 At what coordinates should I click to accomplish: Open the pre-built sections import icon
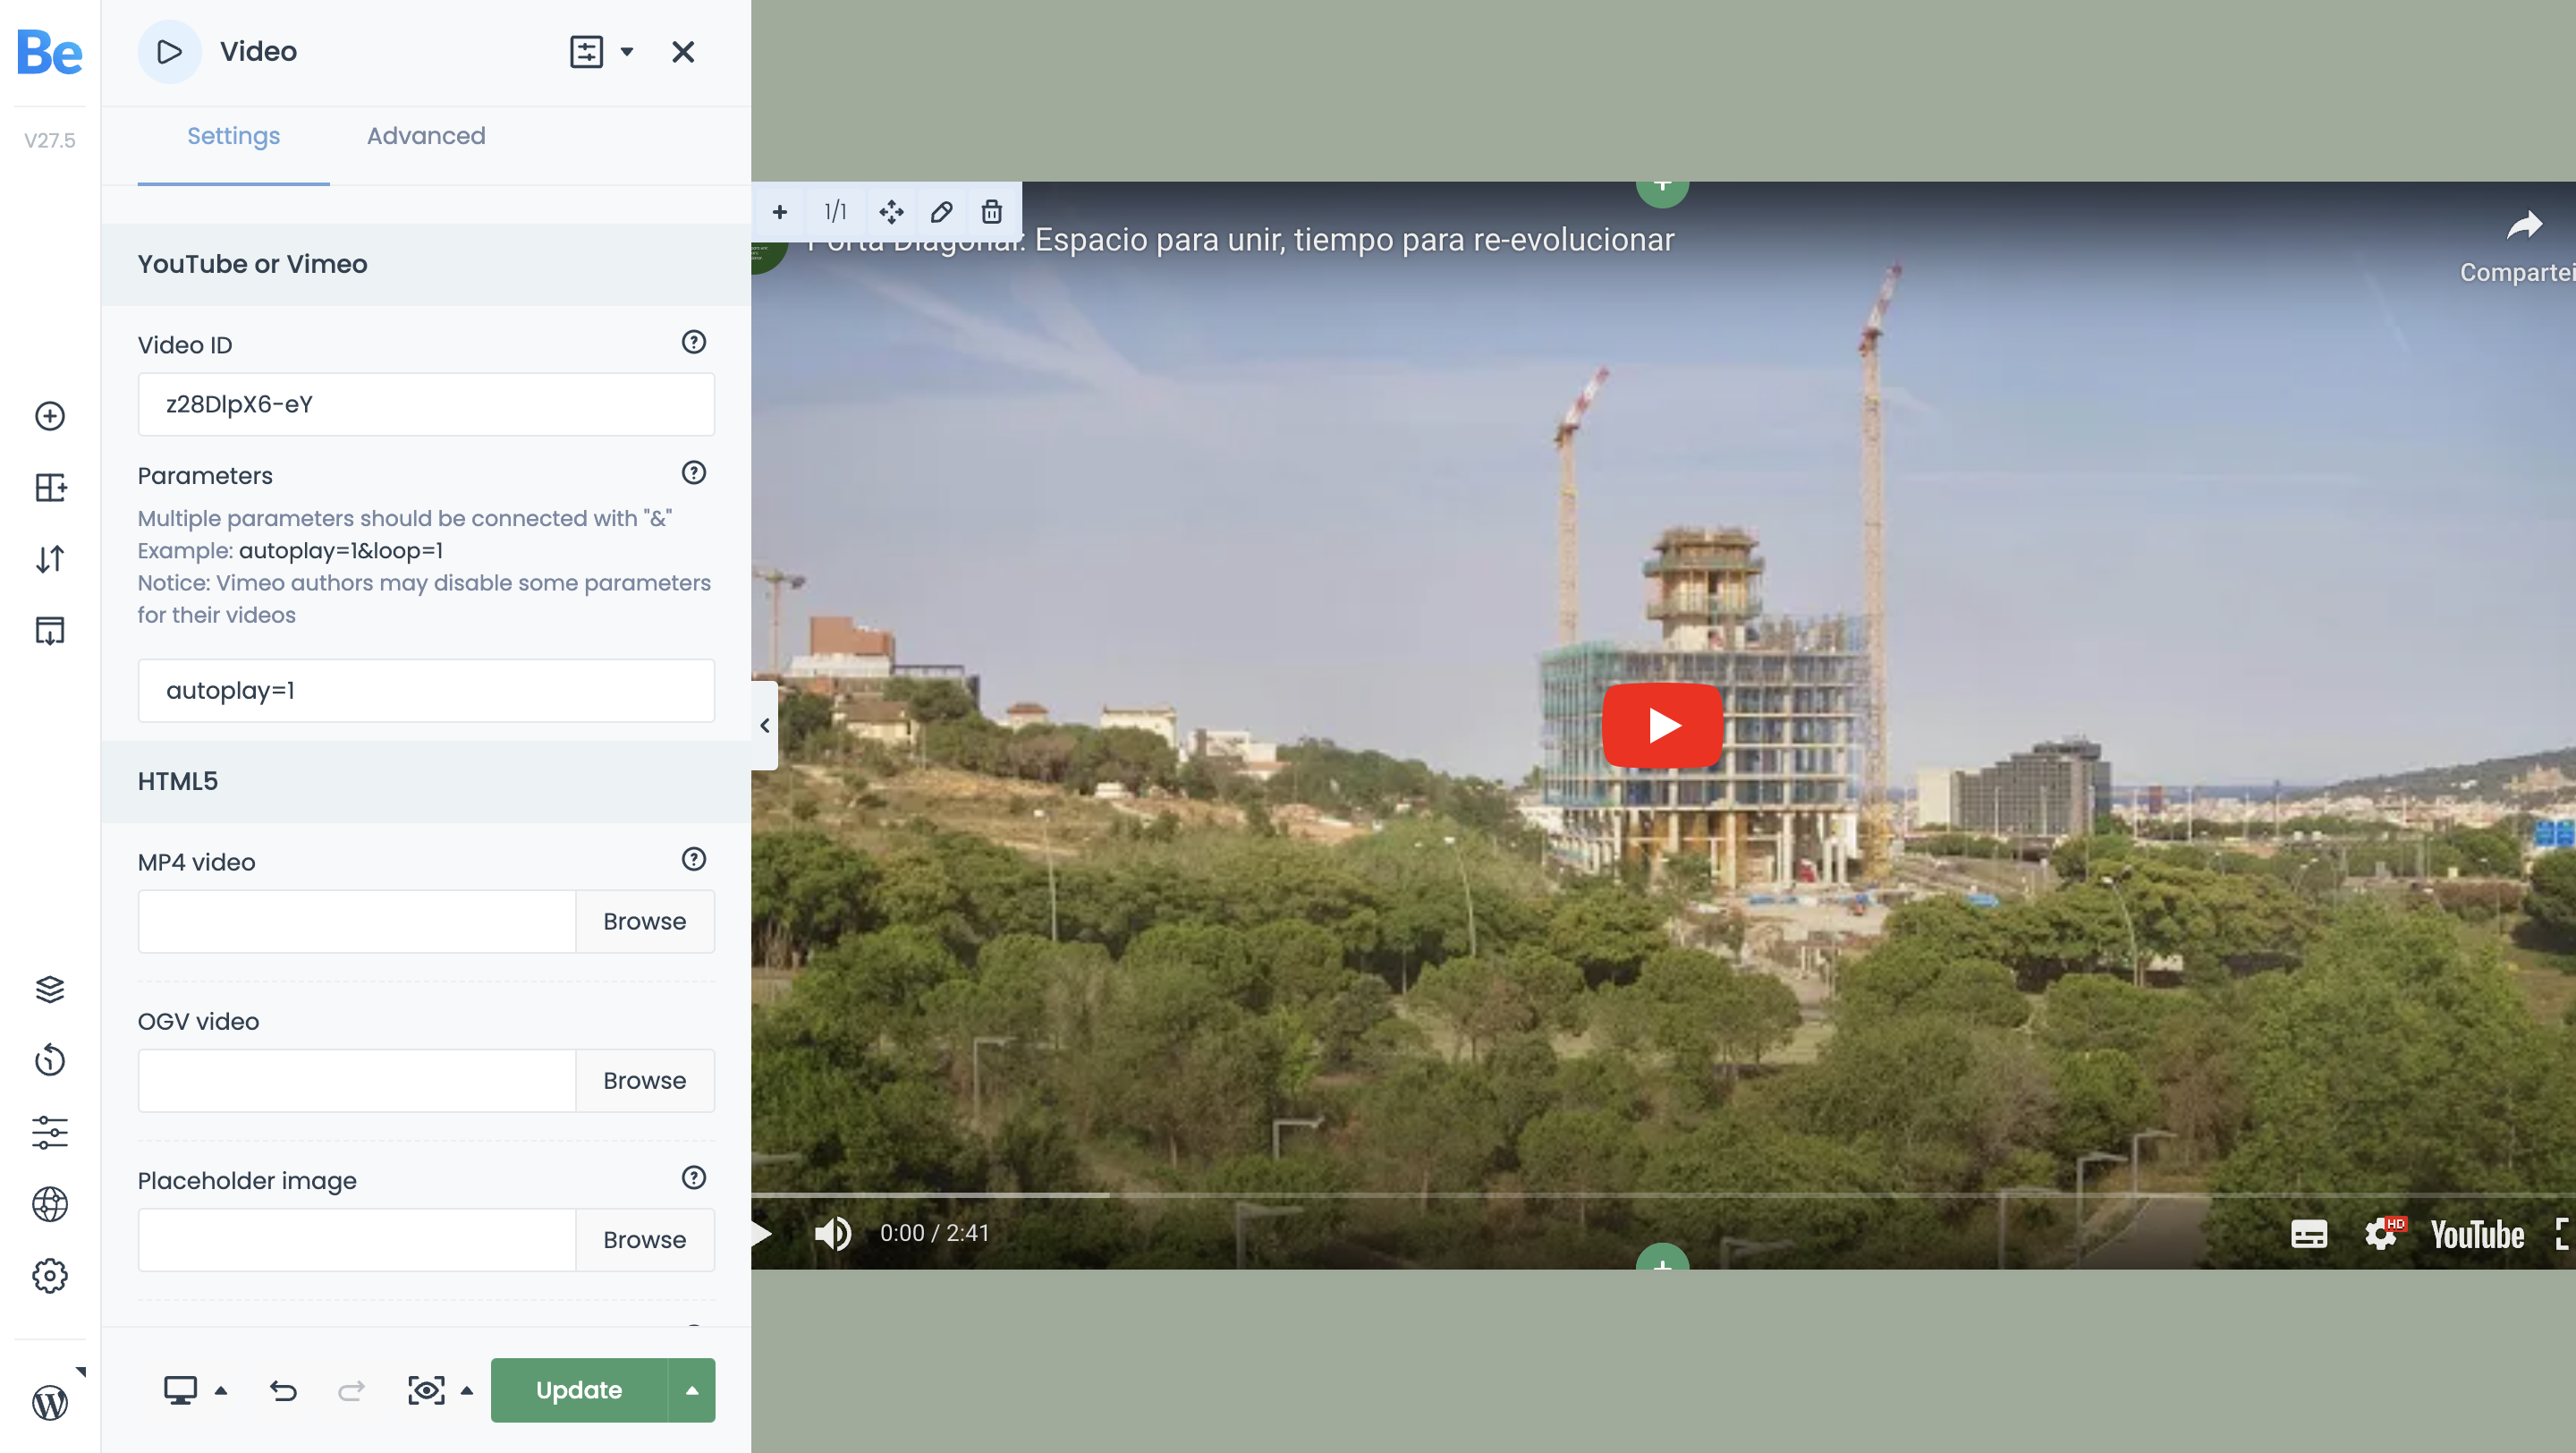(50, 631)
